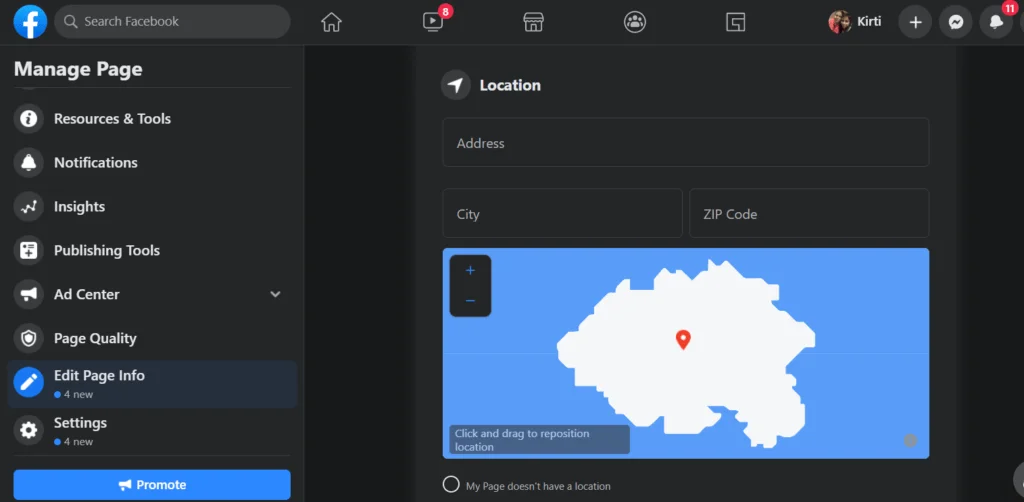Select 'My Page doesn't have a location'
The height and width of the screenshot is (502, 1024).
click(451, 485)
